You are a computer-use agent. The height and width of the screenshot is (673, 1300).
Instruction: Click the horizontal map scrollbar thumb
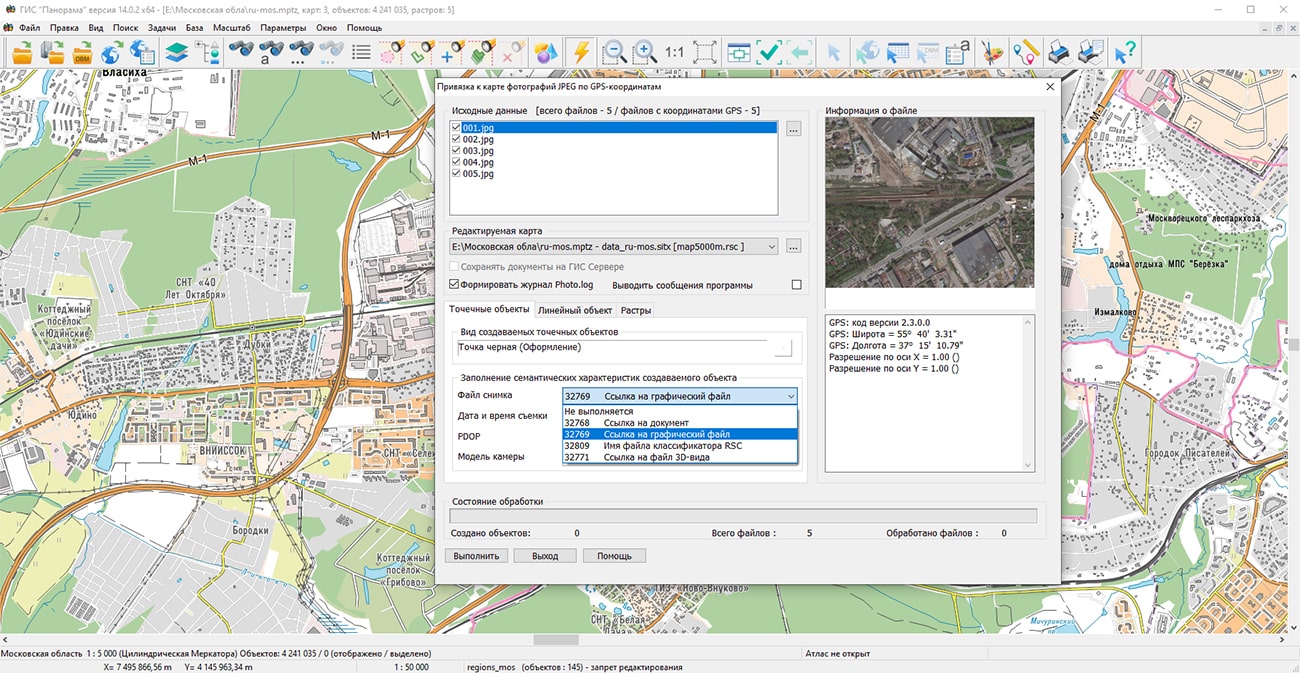tap(556, 640)
